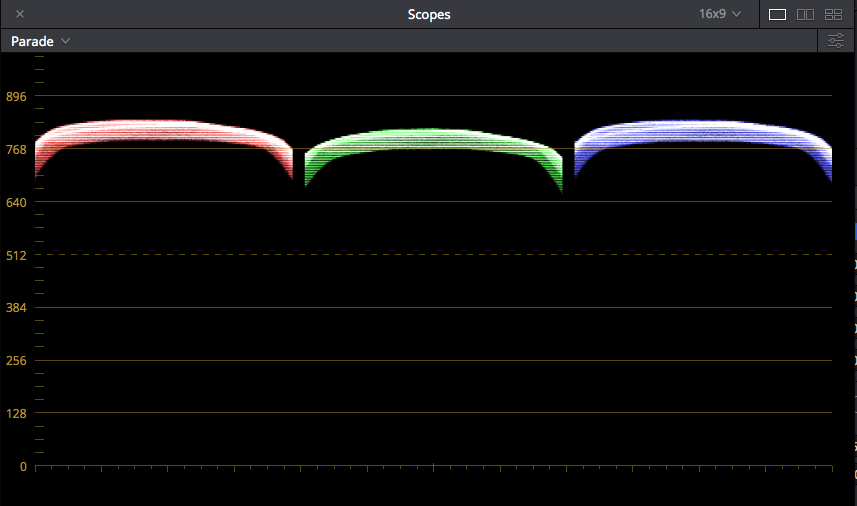Click the Scopes panel title
This screenshot has height=506, width=857.
click(x=429, y=15)
